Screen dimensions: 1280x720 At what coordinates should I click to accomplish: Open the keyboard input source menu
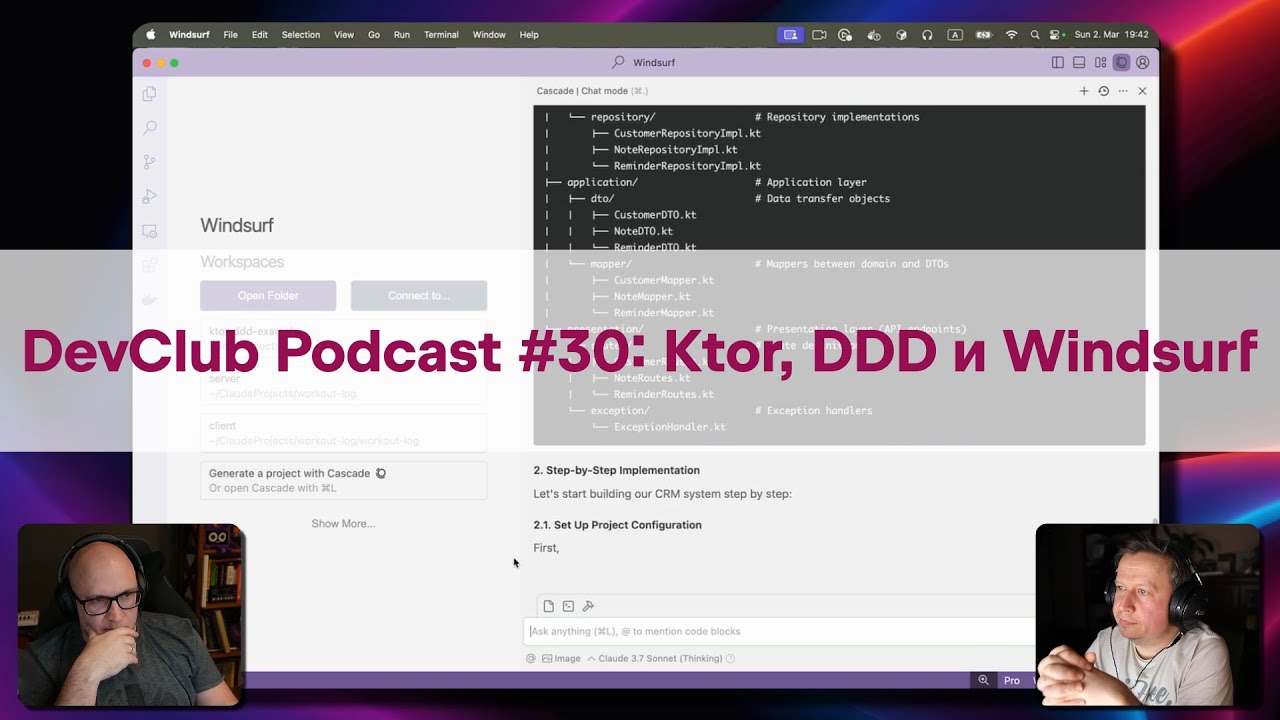click(x=955, y=34)
